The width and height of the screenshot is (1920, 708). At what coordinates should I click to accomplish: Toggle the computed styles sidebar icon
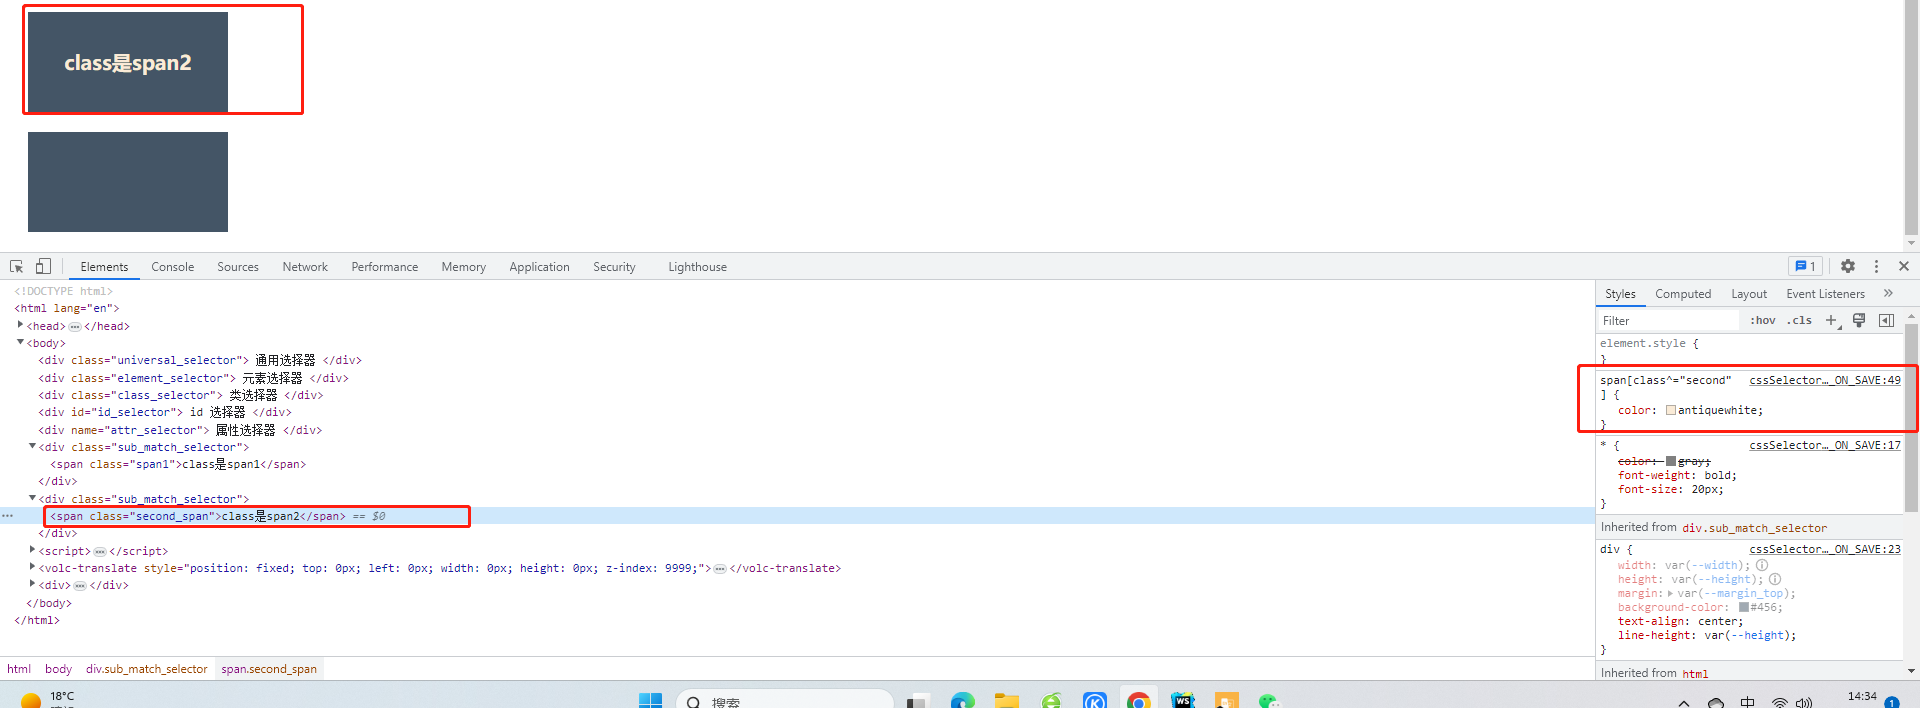[1886, 320]
